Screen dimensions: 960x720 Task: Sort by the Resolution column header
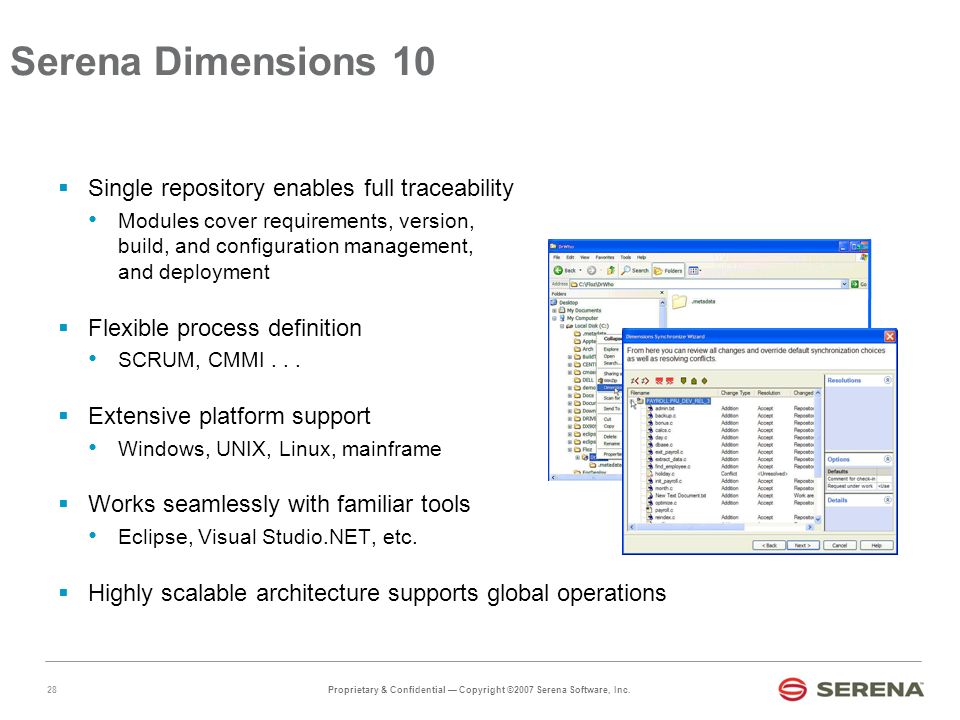(771, 393)
